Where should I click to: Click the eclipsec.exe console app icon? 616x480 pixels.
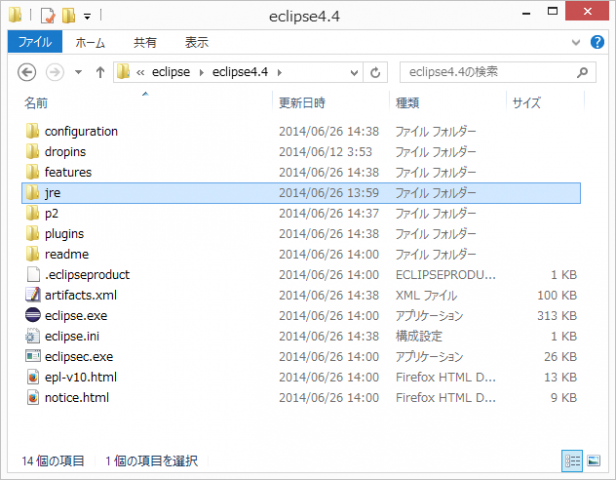[x=33, y=356]
